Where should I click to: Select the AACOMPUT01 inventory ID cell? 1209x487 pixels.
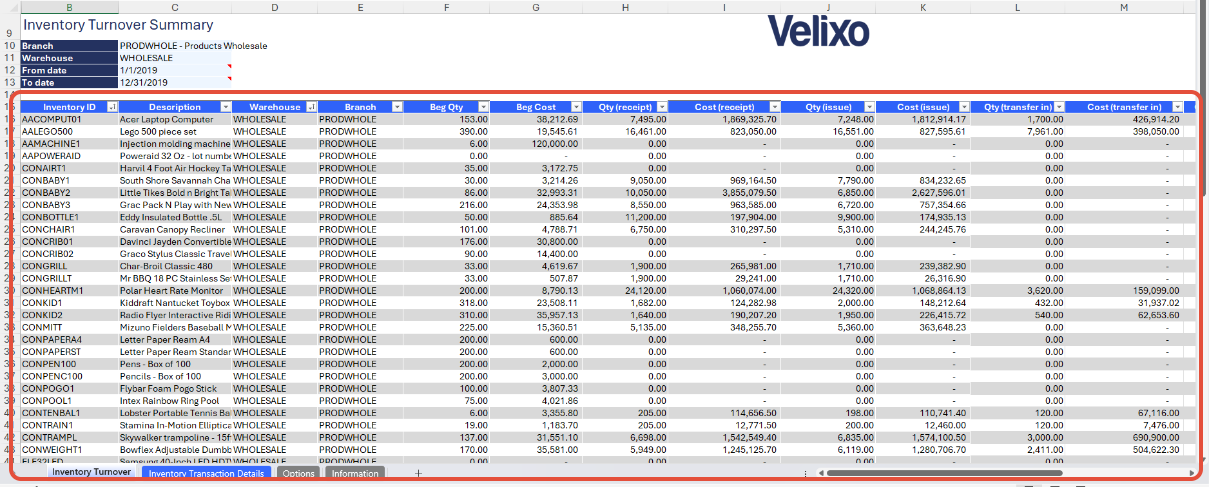(x=69, y=119)
